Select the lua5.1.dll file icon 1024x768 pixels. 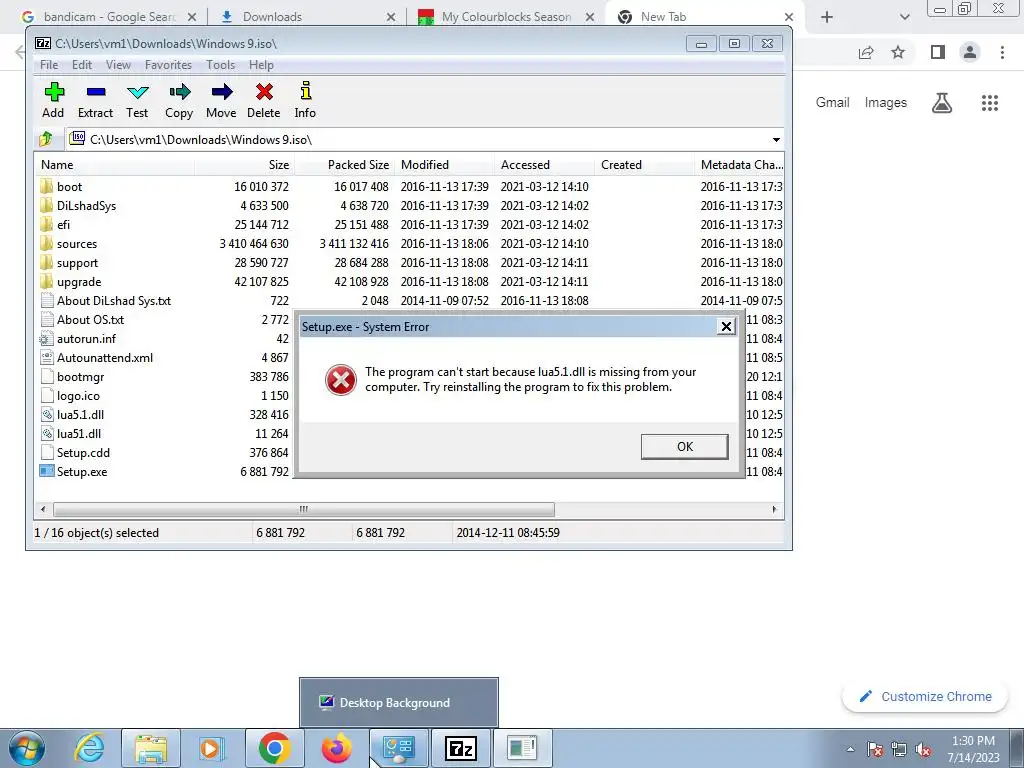[x=46, y=415]
